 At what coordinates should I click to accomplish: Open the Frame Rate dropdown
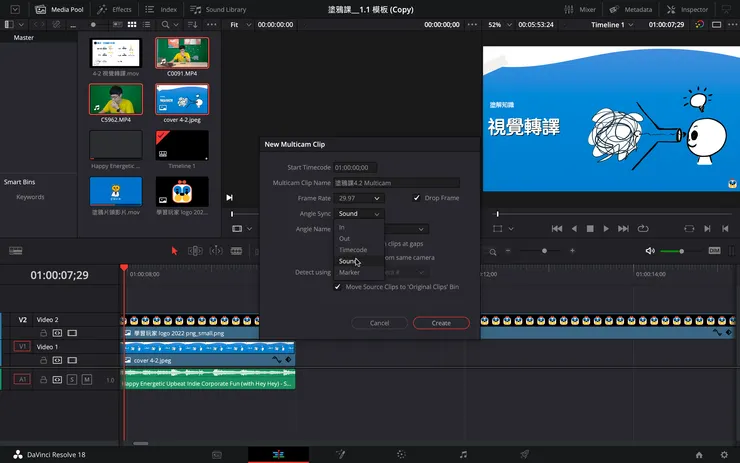point(359,198)
